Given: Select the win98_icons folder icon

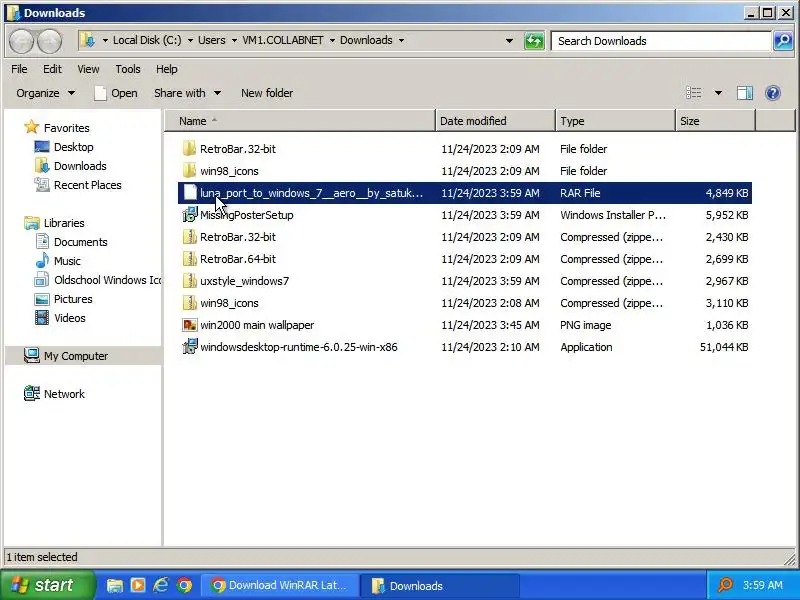Looking at the screenshot, I should click(189, 171).
